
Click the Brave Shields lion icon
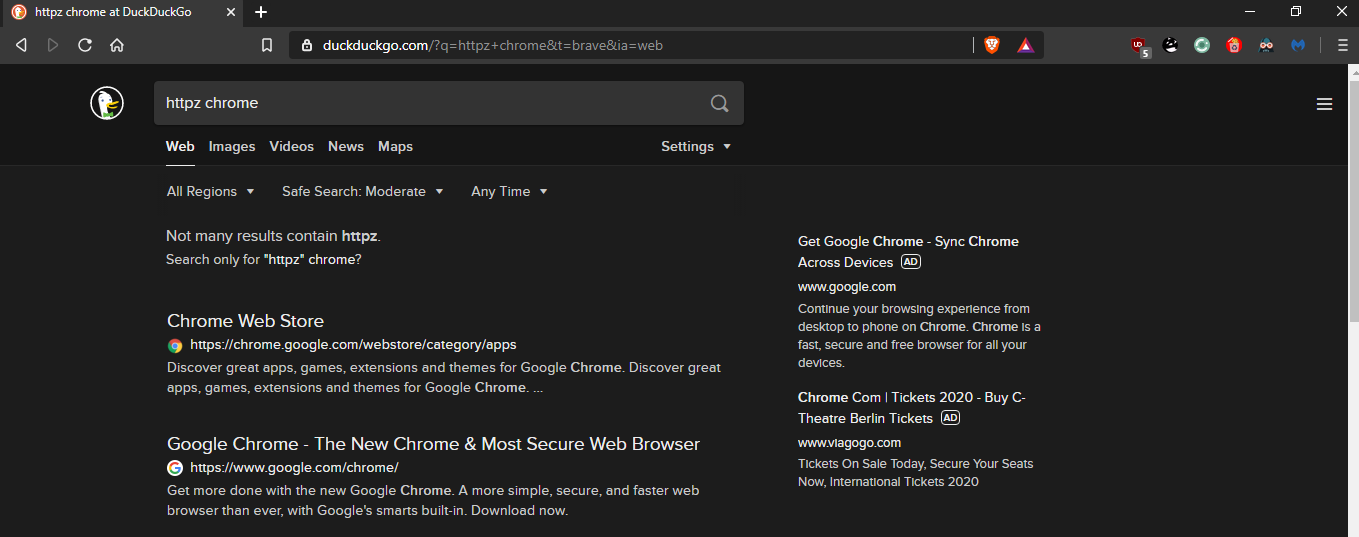[x=991, y=45]
